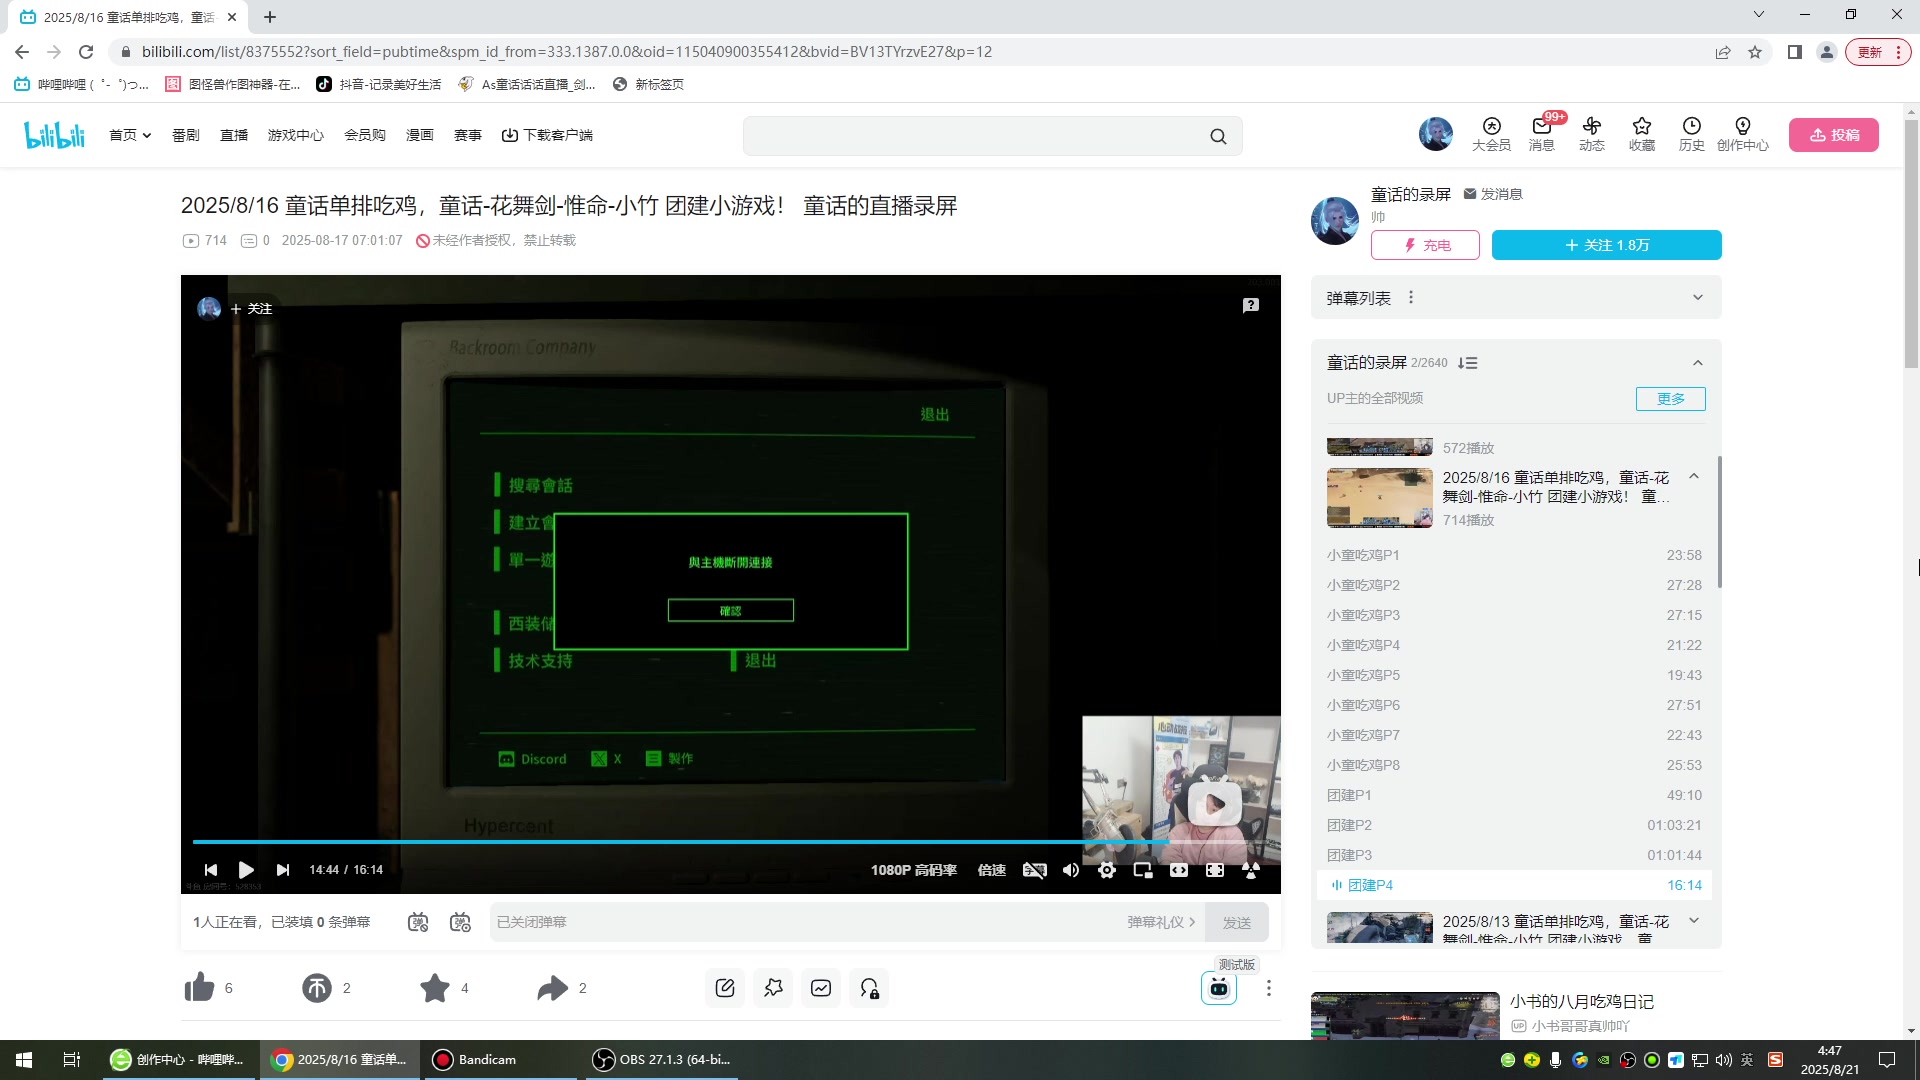
Task: Toggle the danmaku subtitle off icon
Action: click(x=1035, y=870)
